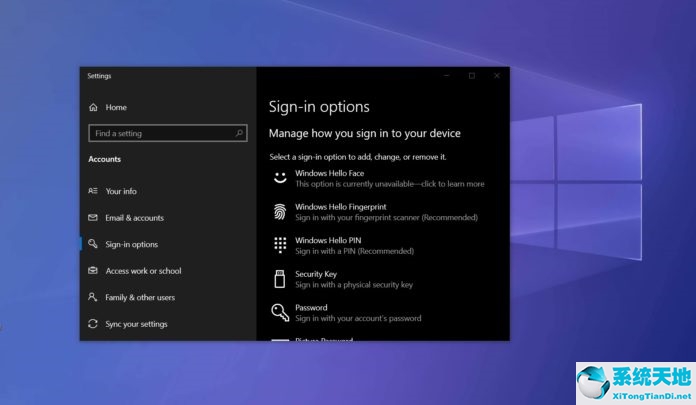Click 'Manage how you sign in to your device'
Image resolution: width=696 pixels, height=405 pixels.
click(364, 133)
